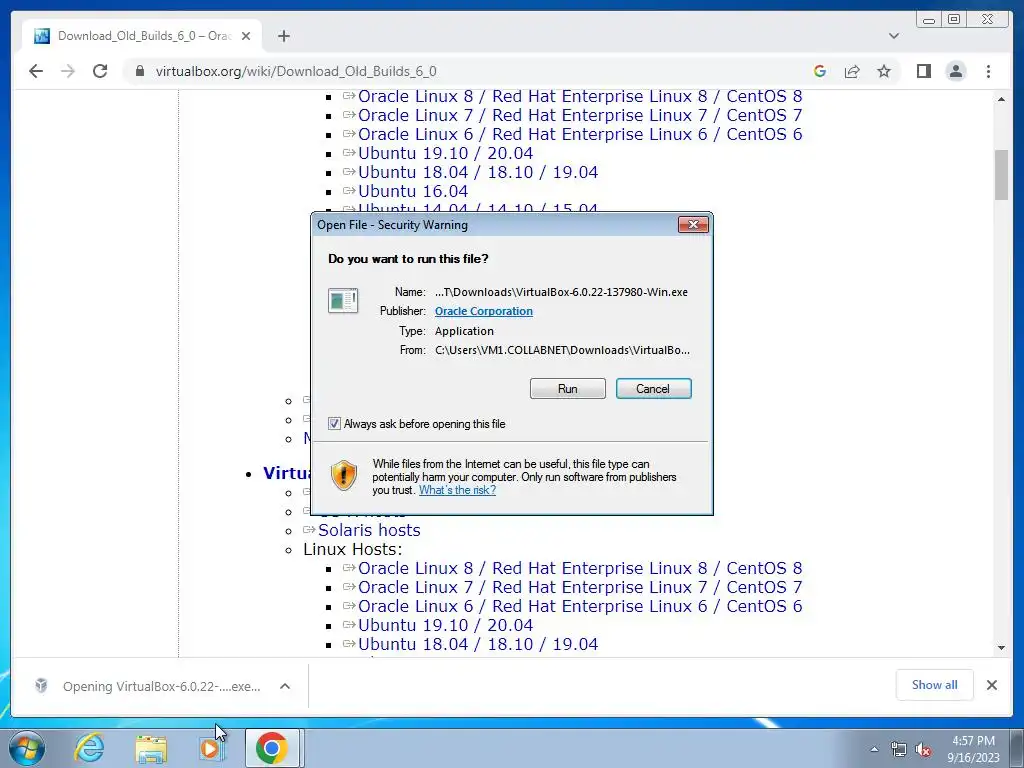This screenshot has height=768, width=1024.
Task: Open the Solaris hosts link
Action: [x=369, y=530]
